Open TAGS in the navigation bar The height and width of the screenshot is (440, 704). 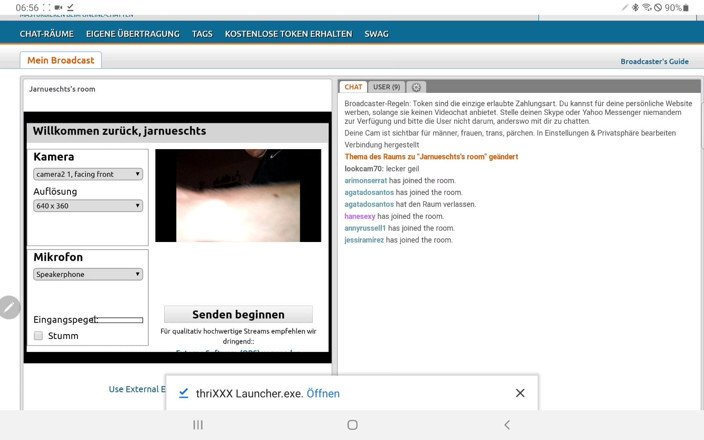coord(202,34)
